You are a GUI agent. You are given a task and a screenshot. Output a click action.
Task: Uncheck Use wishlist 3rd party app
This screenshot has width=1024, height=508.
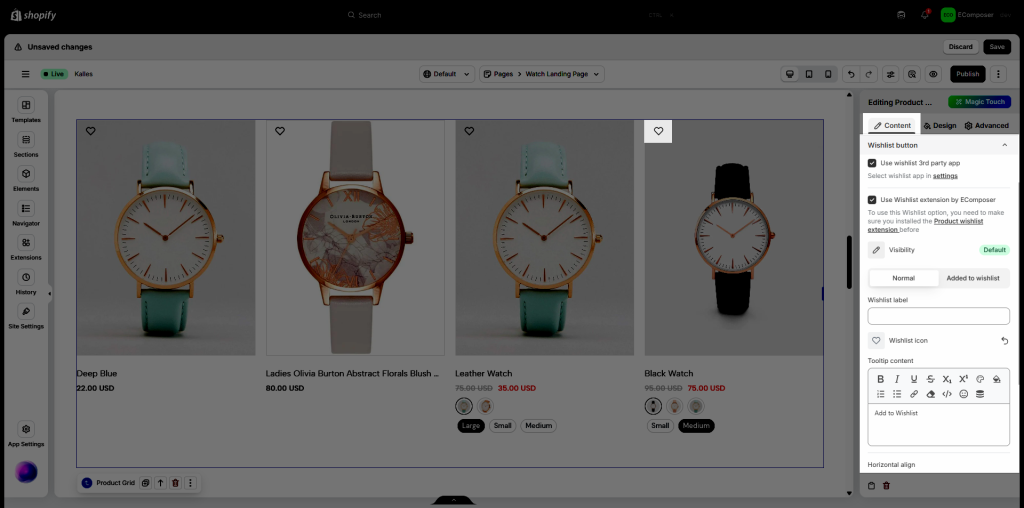(x=872, y=162)
